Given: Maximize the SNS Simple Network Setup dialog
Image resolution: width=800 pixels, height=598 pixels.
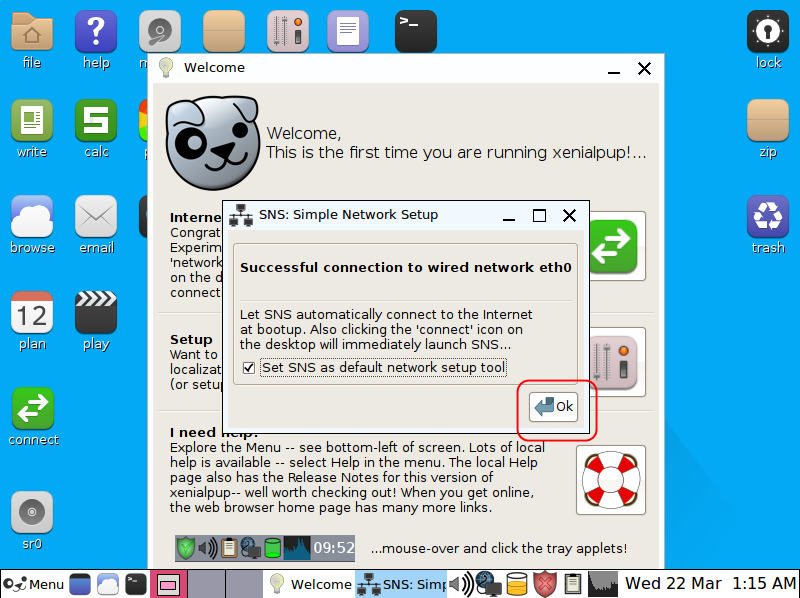Looking at the screenshot, I should [x=539, y=215].
